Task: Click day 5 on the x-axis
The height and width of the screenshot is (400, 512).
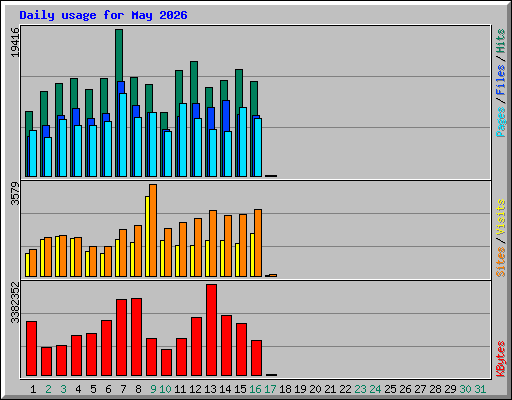Action: click(93, 389)
